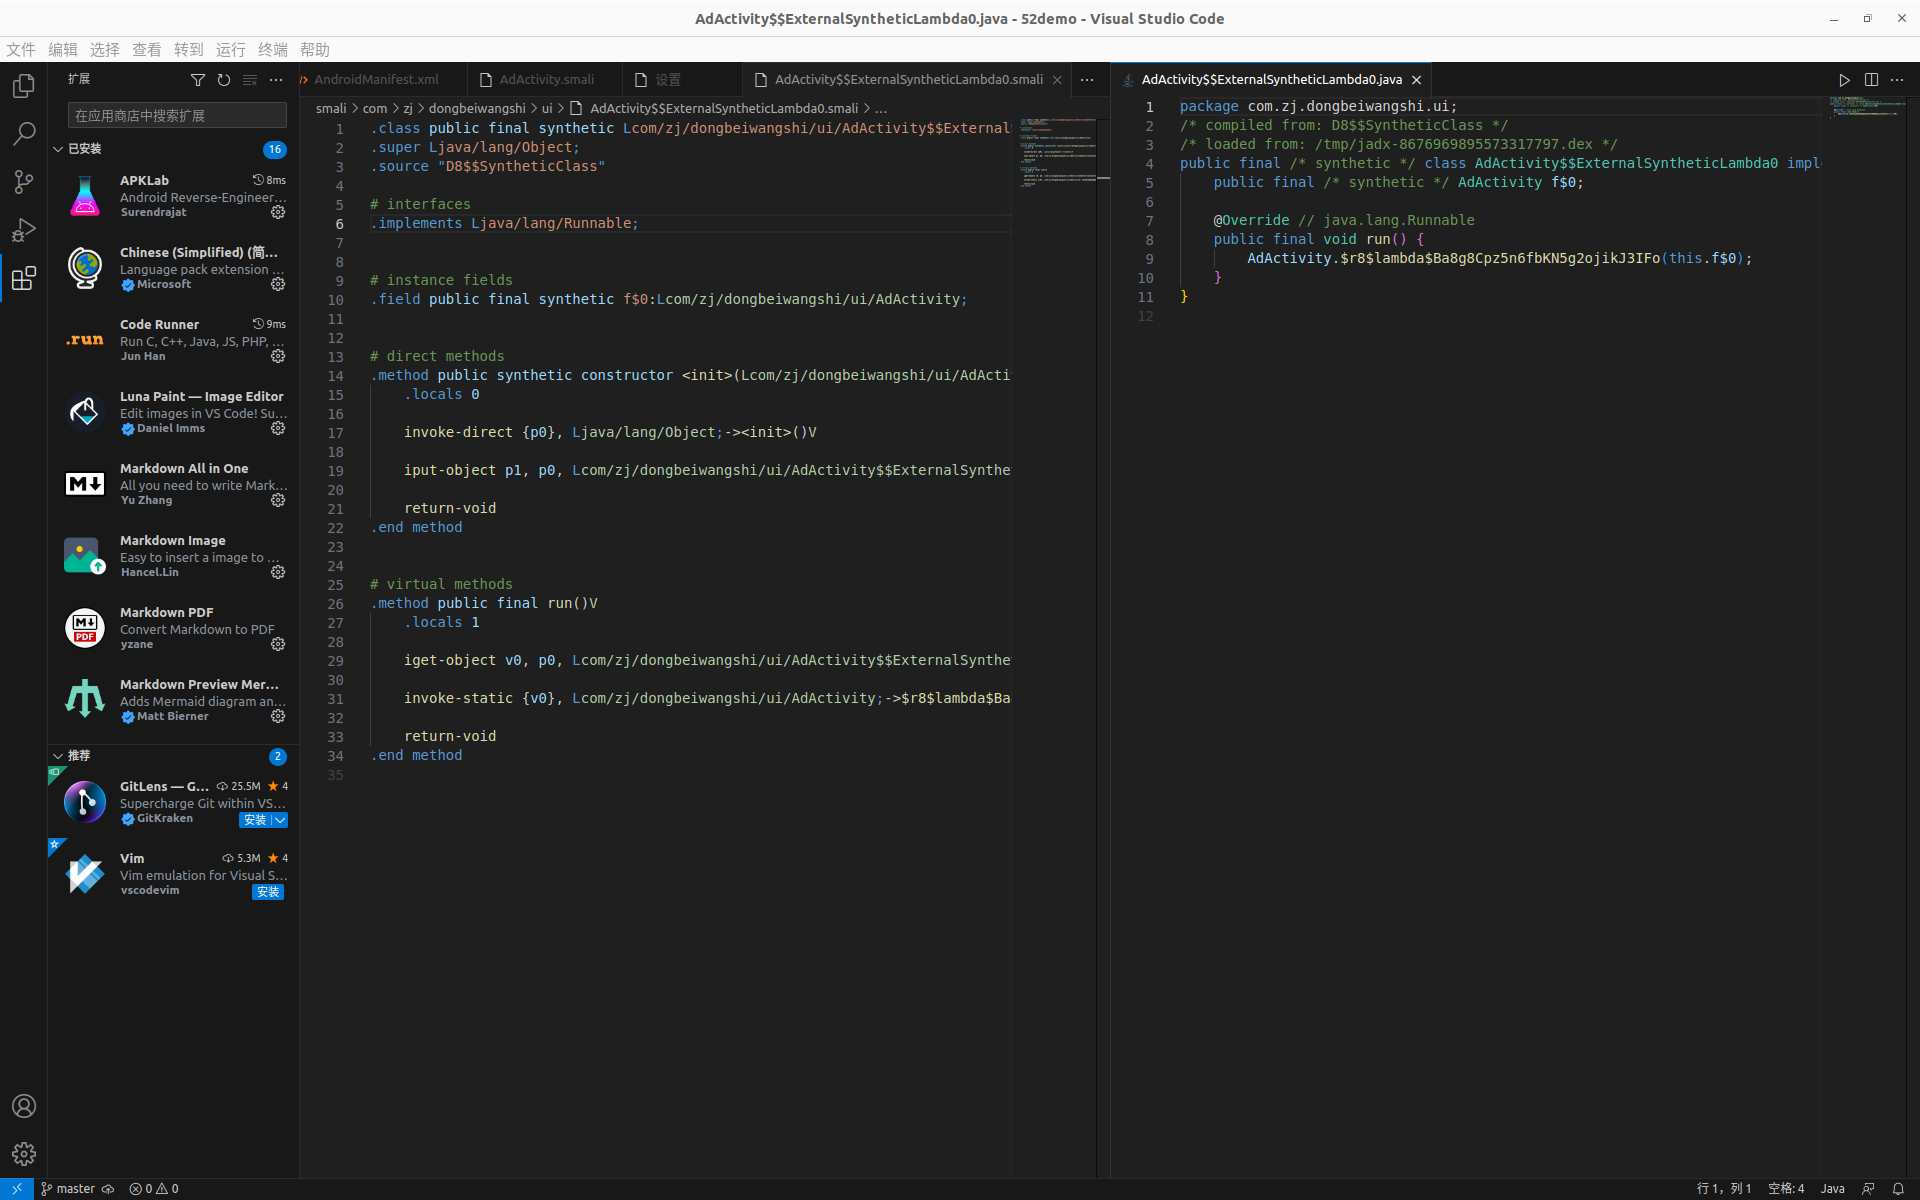This screenshot has height=1200, width=1920.
Task: Go to line via 行 1, 列 1
Action: point(1724,1189)
